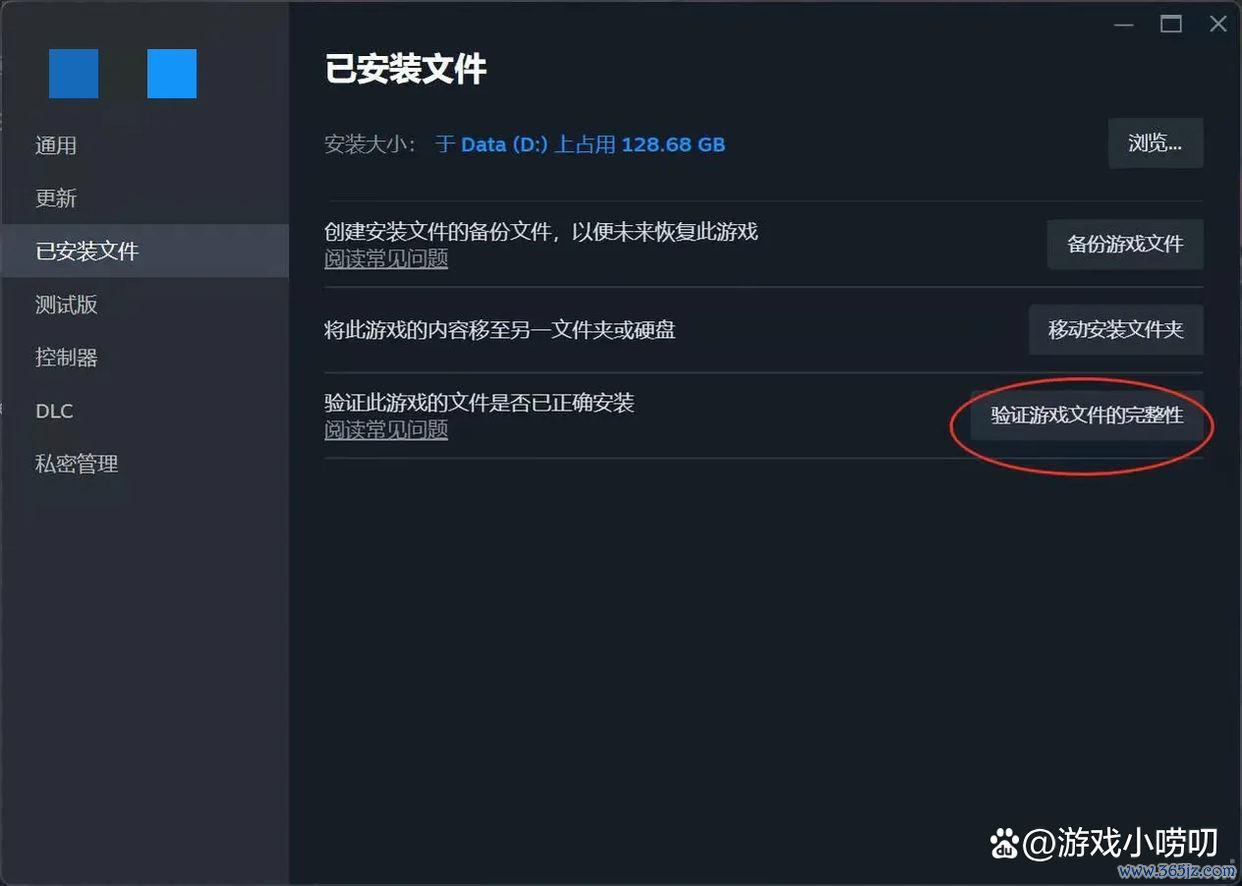Click the 浏览... button
The image size is (1242, 886).
point(1155,143)
